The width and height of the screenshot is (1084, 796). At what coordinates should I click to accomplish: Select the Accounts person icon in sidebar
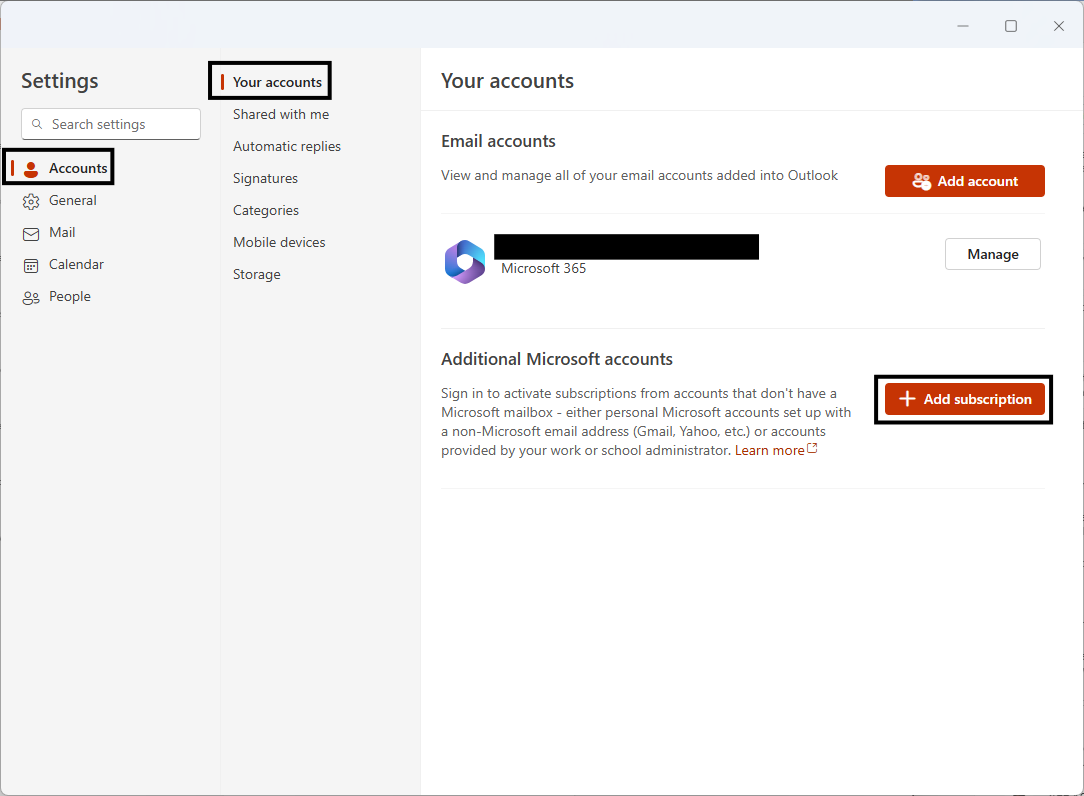(x=30, y=167)
